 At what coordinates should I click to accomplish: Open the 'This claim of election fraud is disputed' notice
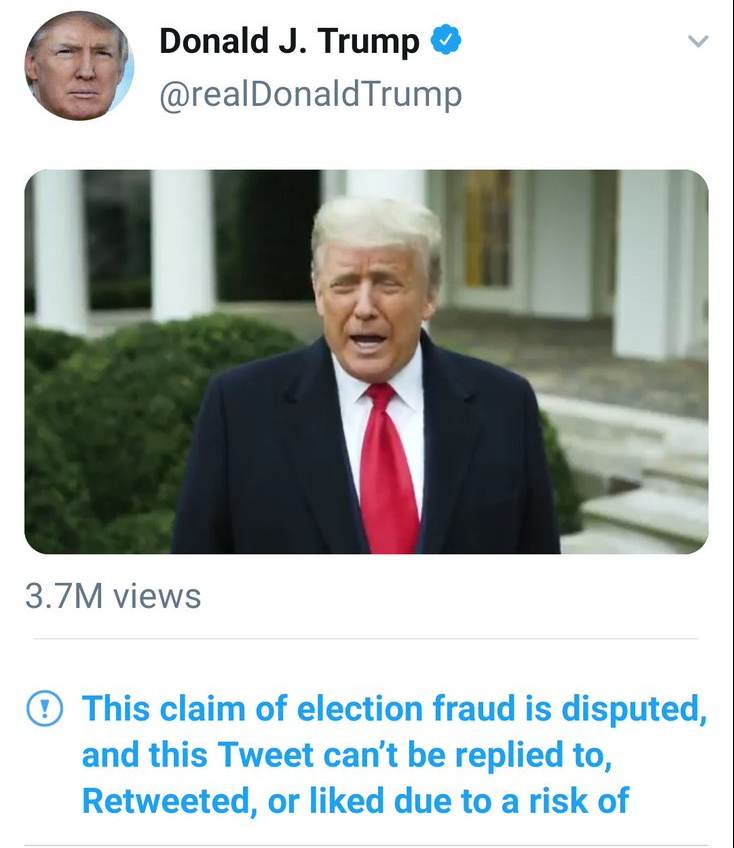(394, 709)
